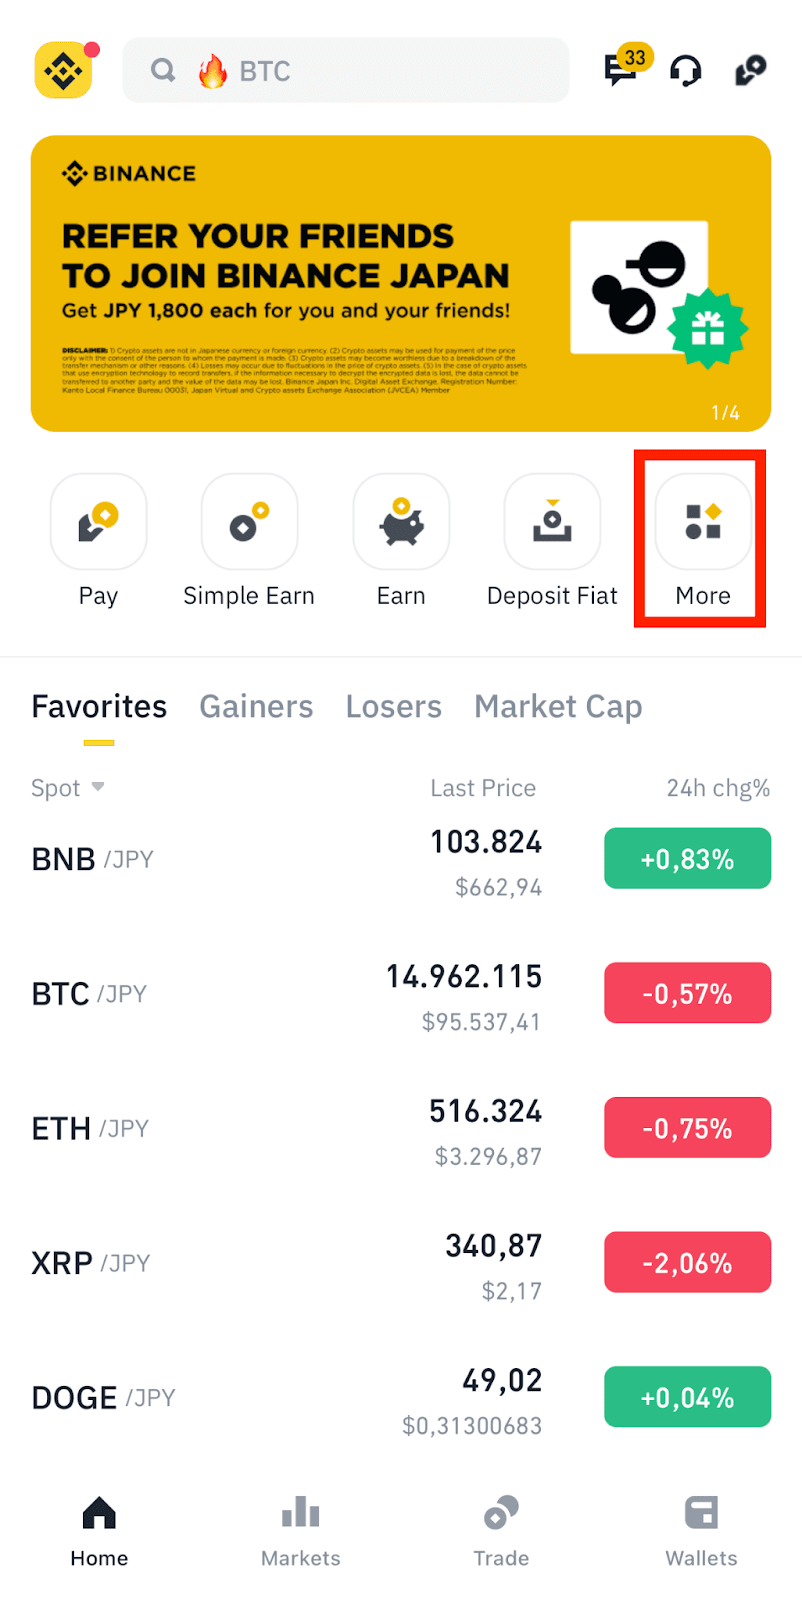Viewport: 802px width, 1600px height.
Task: Click the BTC search field
Action: [x=346, y=70]
